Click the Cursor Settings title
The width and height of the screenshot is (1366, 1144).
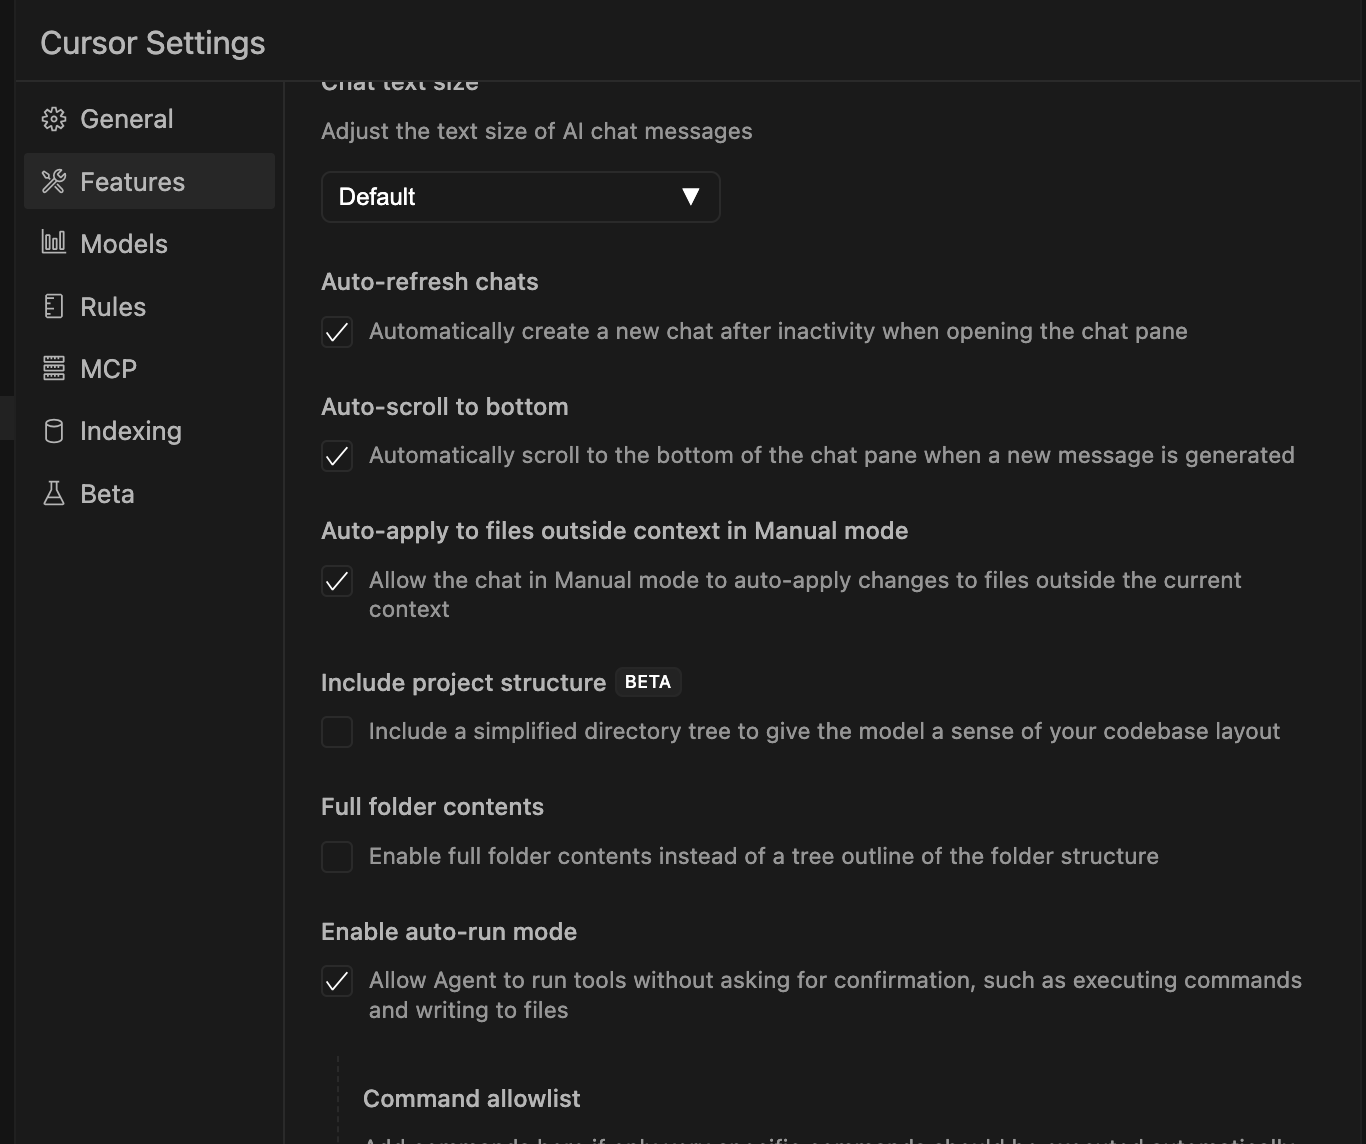coord(153,43)
